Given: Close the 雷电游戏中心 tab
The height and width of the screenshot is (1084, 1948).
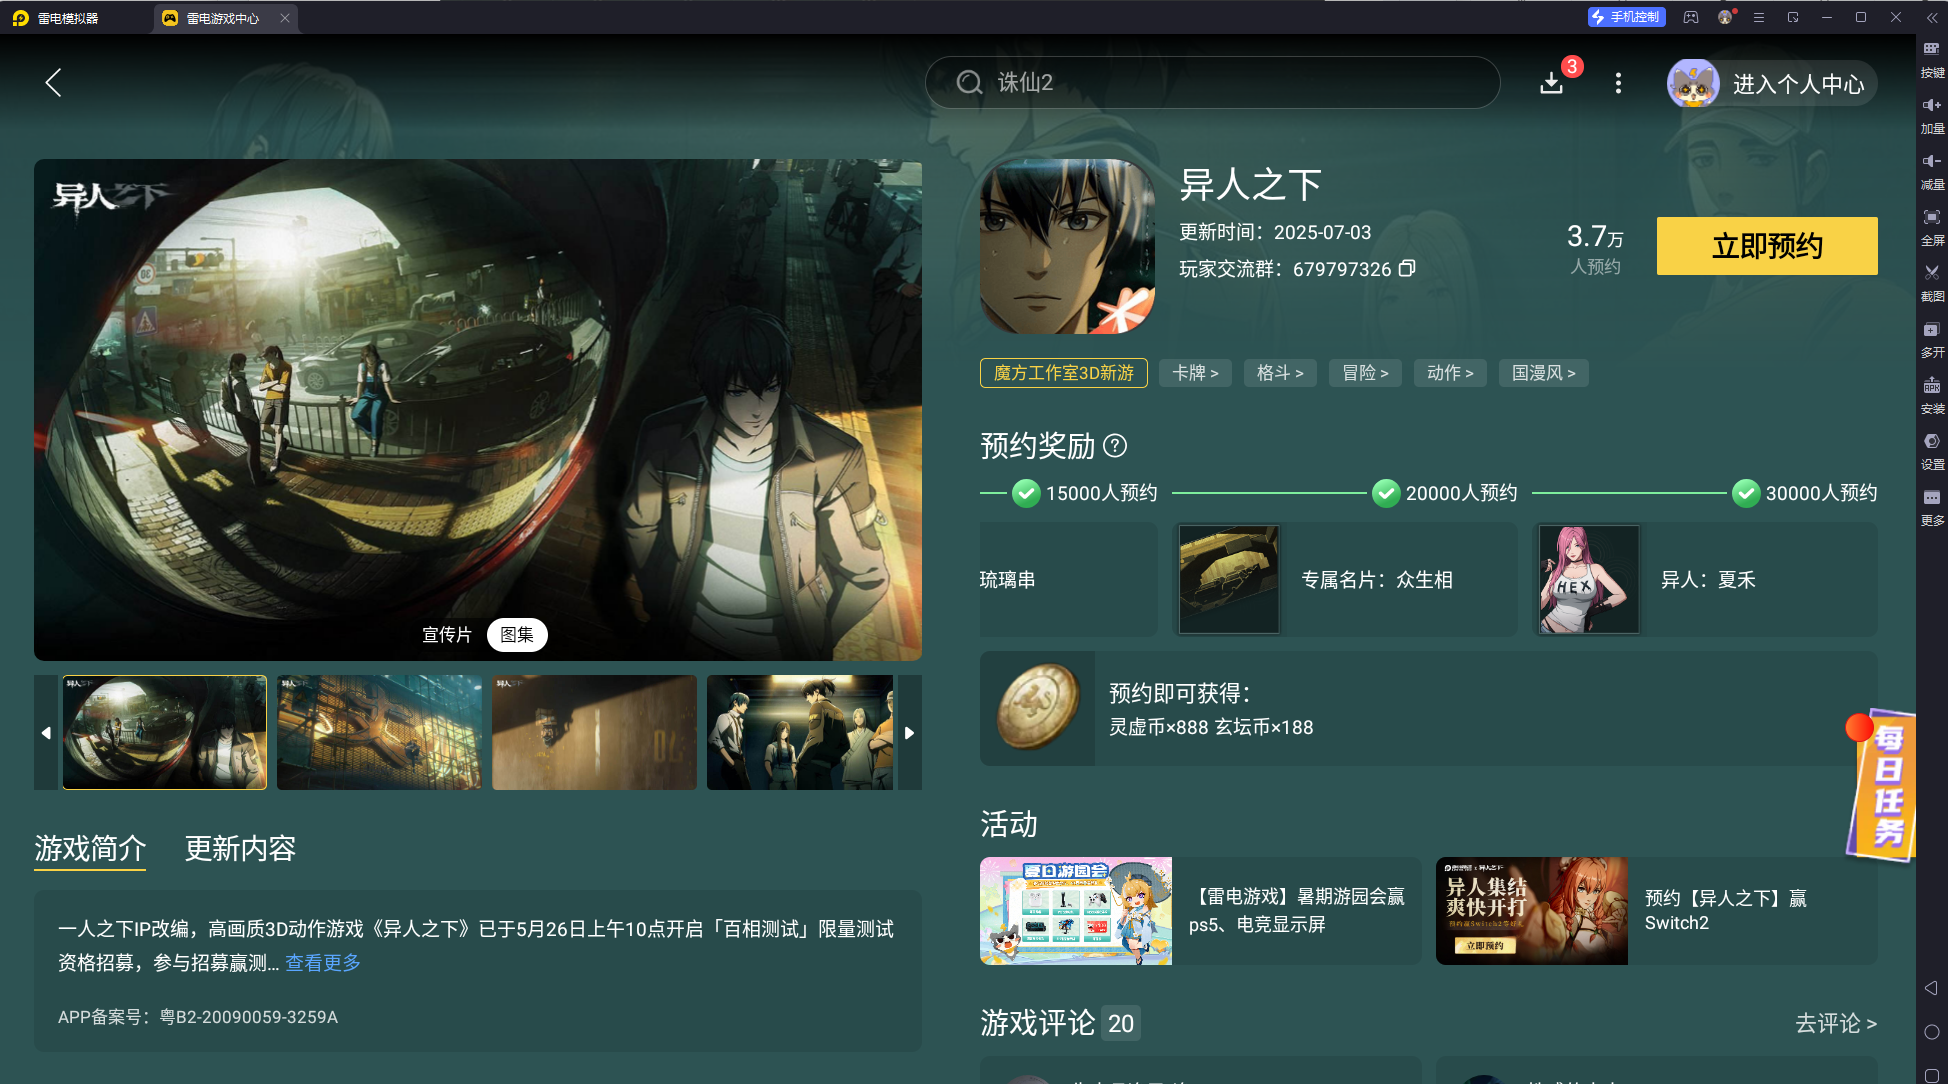Looking at the screenshot, I should click(285, 18).
